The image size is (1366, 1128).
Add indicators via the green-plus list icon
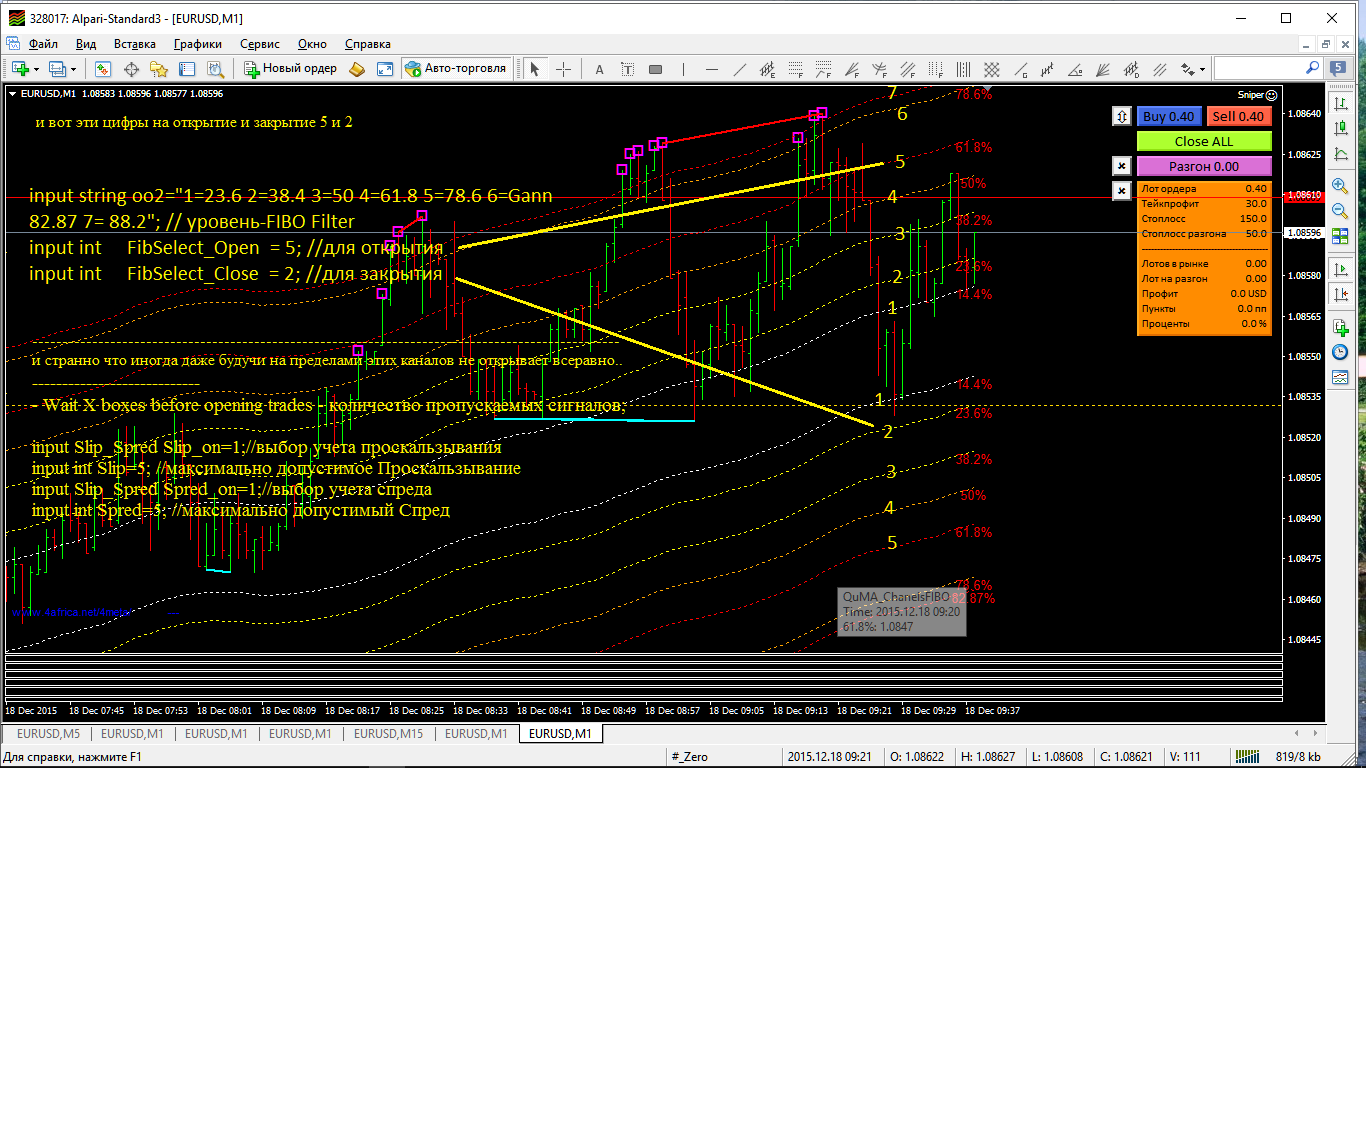click(1340, 328)
